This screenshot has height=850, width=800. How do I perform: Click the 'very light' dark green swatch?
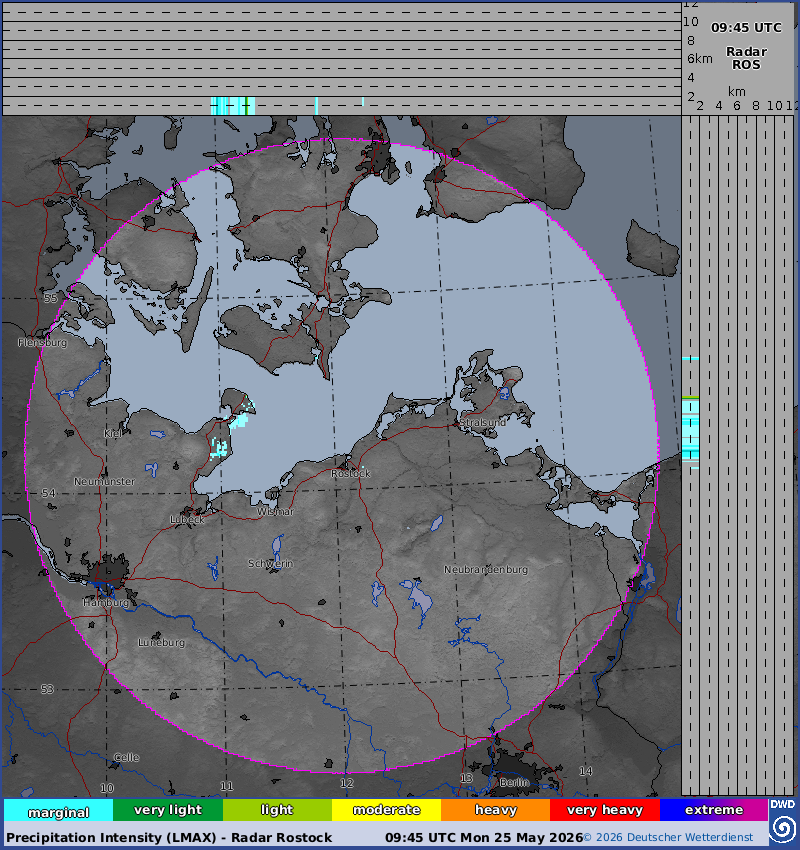click(x=168, y=811)
